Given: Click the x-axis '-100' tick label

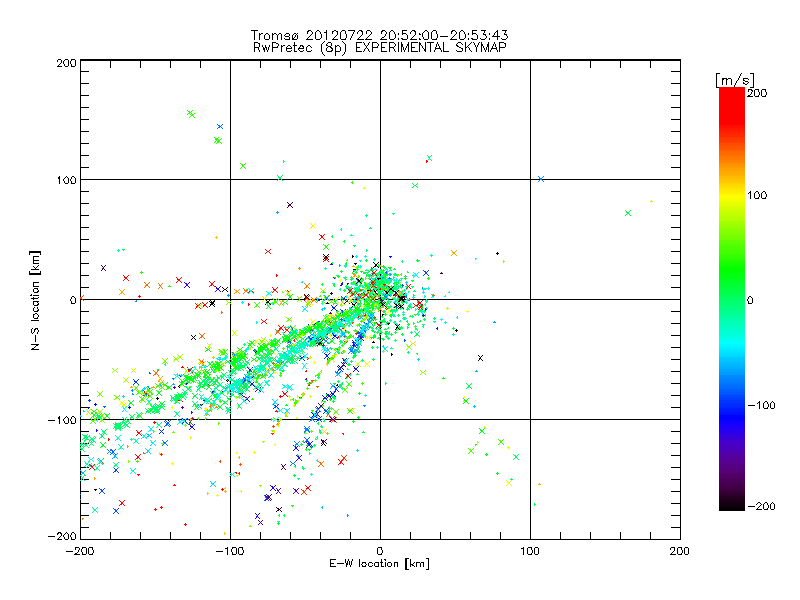Looking at the screenshot, I should click(230, 551).
